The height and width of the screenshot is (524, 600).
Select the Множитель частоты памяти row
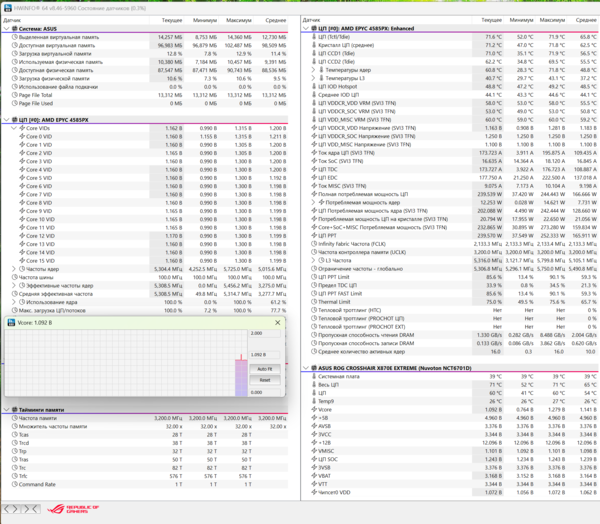(145, 426)
